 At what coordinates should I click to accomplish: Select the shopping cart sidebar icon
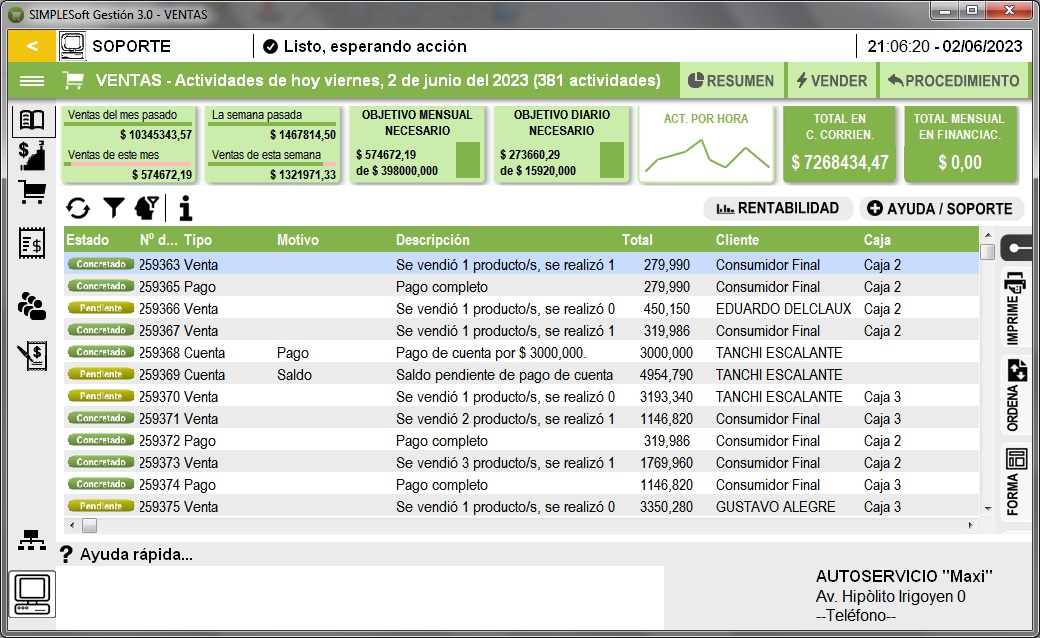pos(32,192)
